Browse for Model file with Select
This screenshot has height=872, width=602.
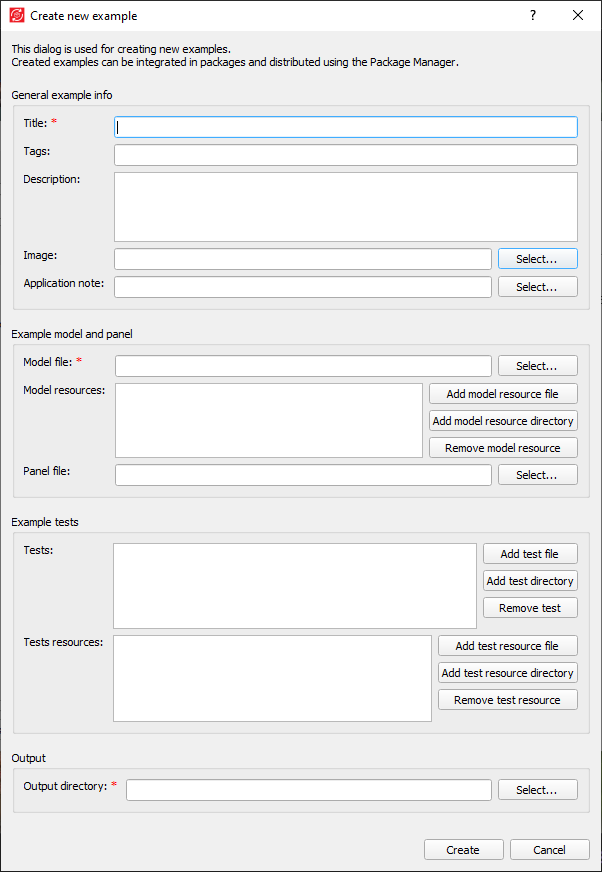coord(537,366)
